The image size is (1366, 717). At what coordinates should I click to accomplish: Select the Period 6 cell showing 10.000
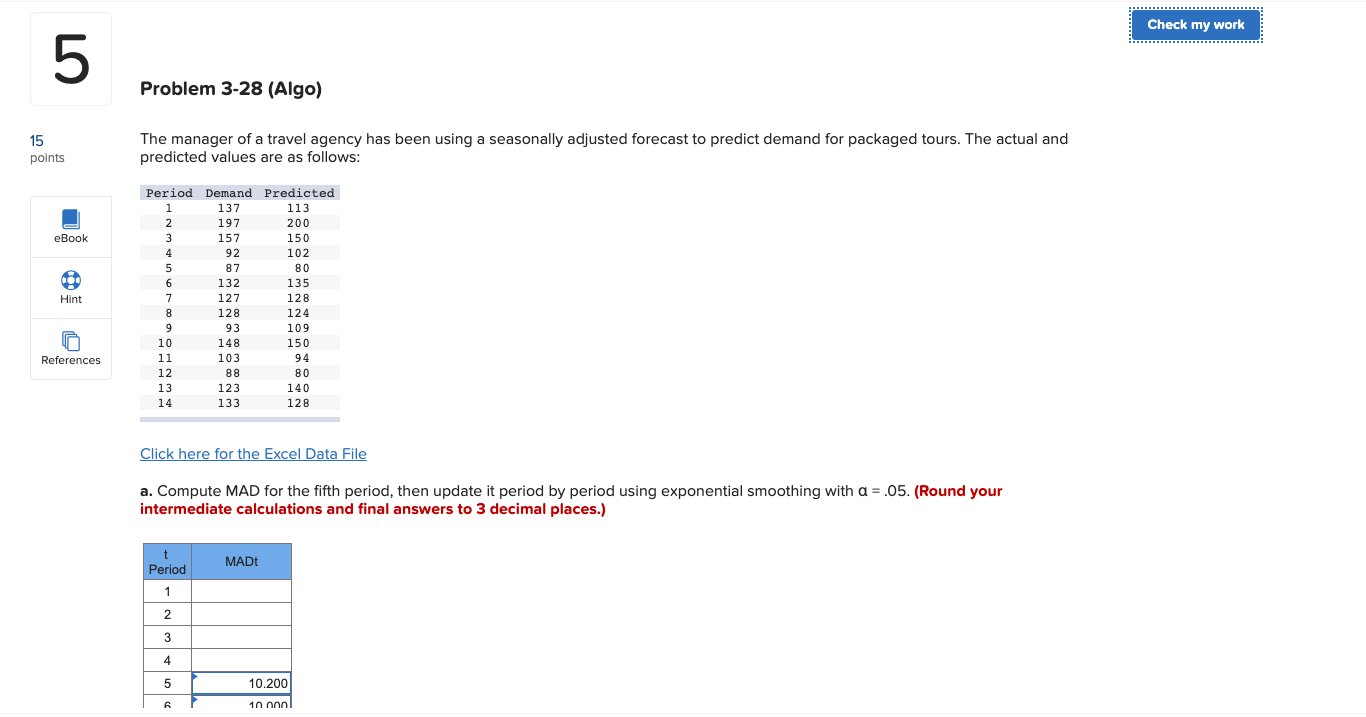tap(240, 704)
